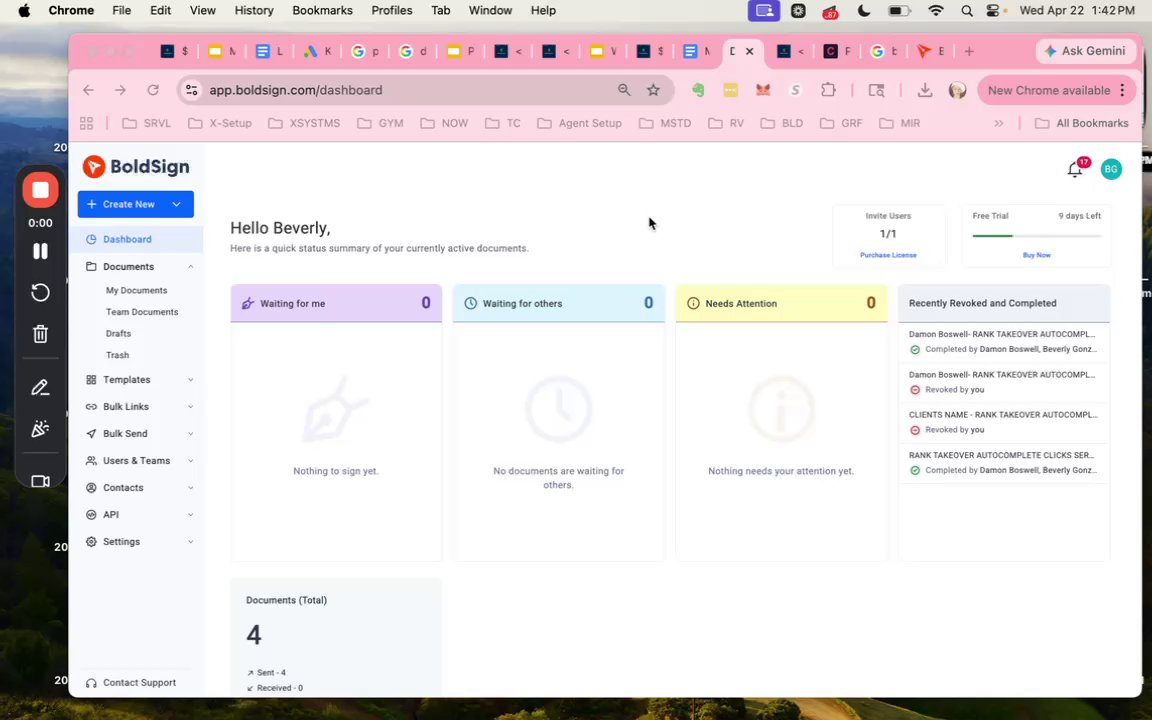
Task: Collapse the Documents section chevron
Action: coord(190,267)
